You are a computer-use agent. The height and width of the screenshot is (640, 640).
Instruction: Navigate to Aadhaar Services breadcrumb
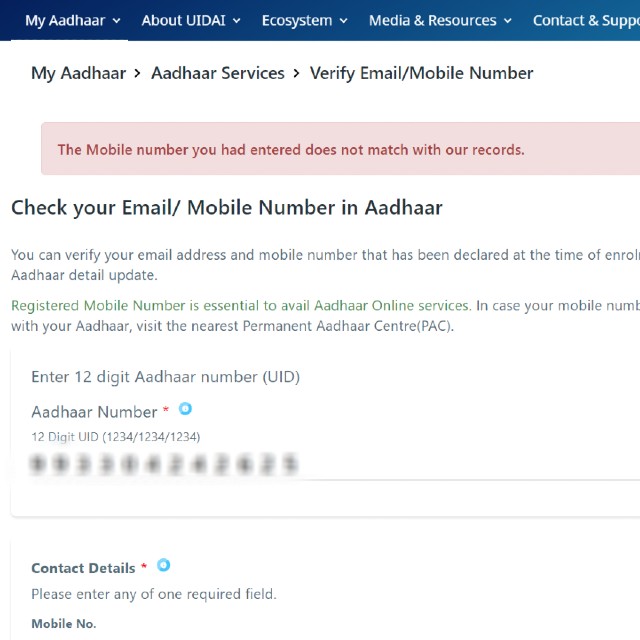click(x=217, y=73)
